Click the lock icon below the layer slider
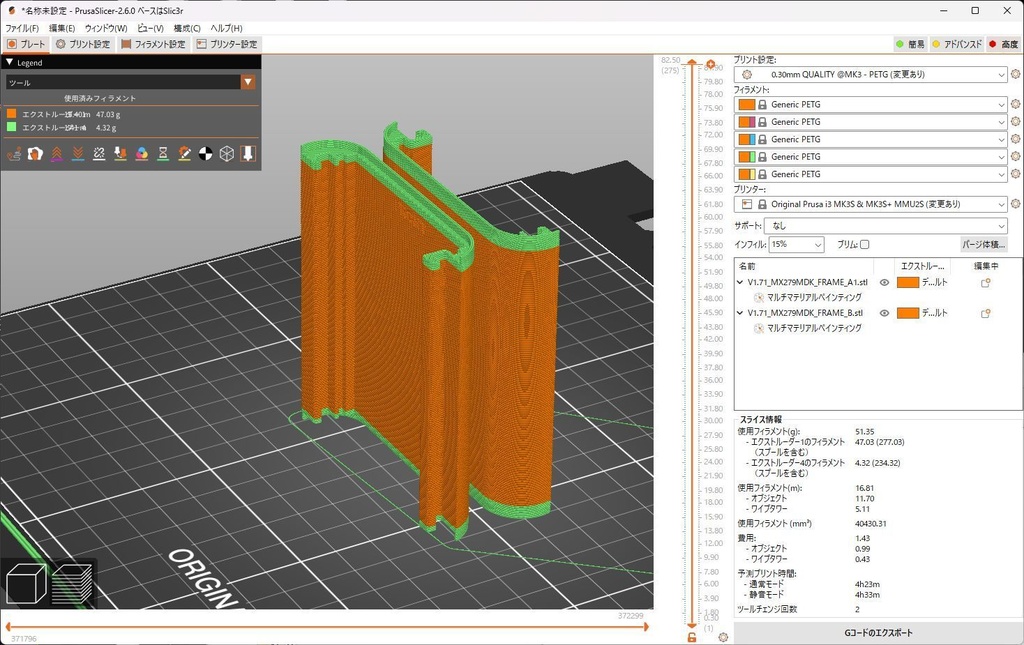The height and width of the screenshot is (645, 1024). (691, 636)
